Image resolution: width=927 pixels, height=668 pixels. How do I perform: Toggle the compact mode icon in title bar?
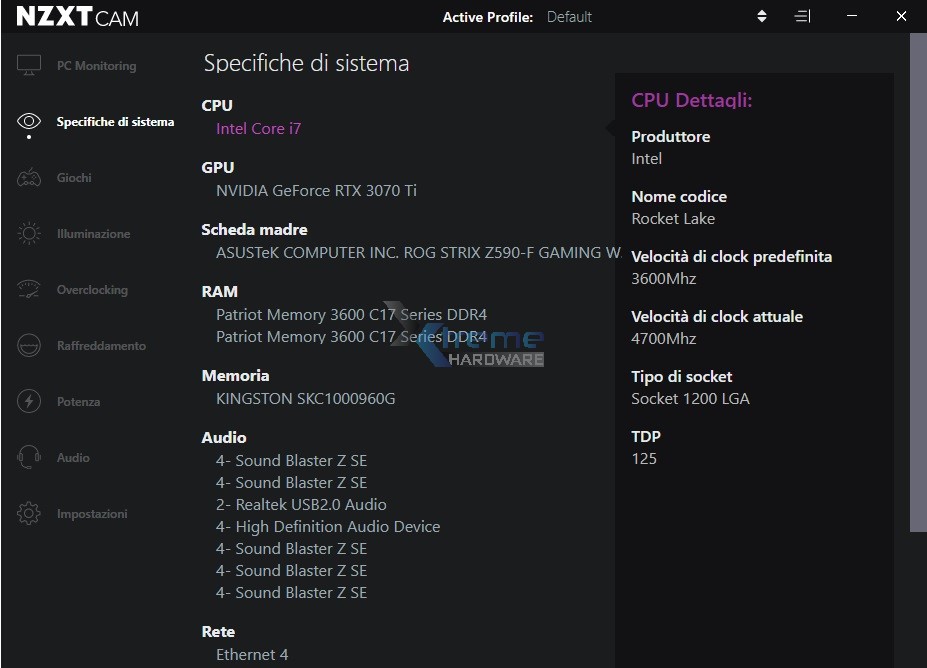tap(802, 17)
